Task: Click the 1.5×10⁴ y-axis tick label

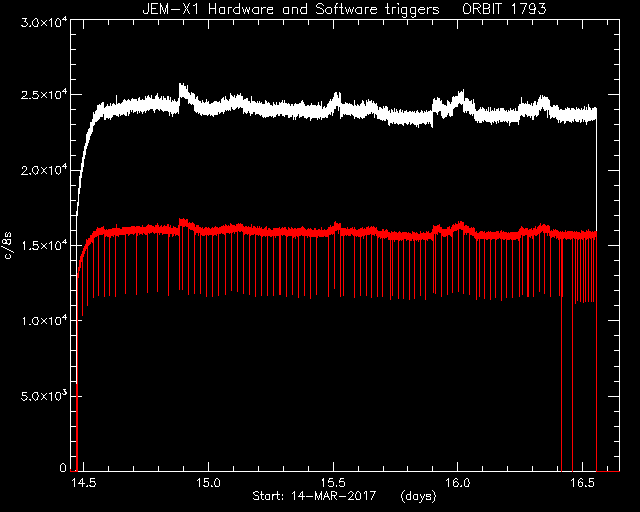Action: click(x=44, y=245)
